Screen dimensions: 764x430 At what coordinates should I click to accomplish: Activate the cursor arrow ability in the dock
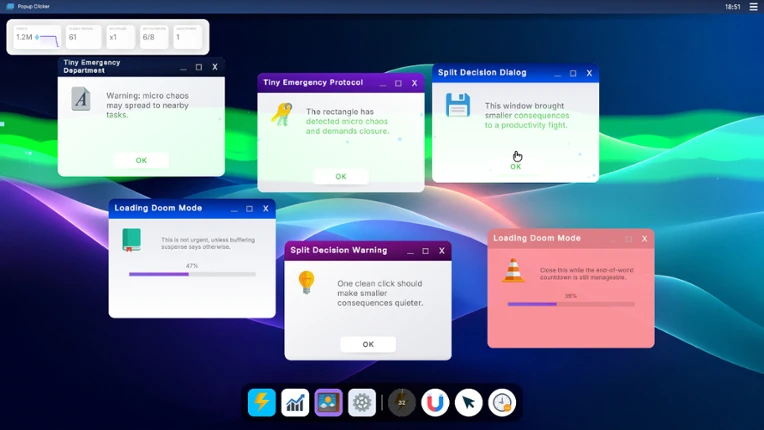point(468,402)
